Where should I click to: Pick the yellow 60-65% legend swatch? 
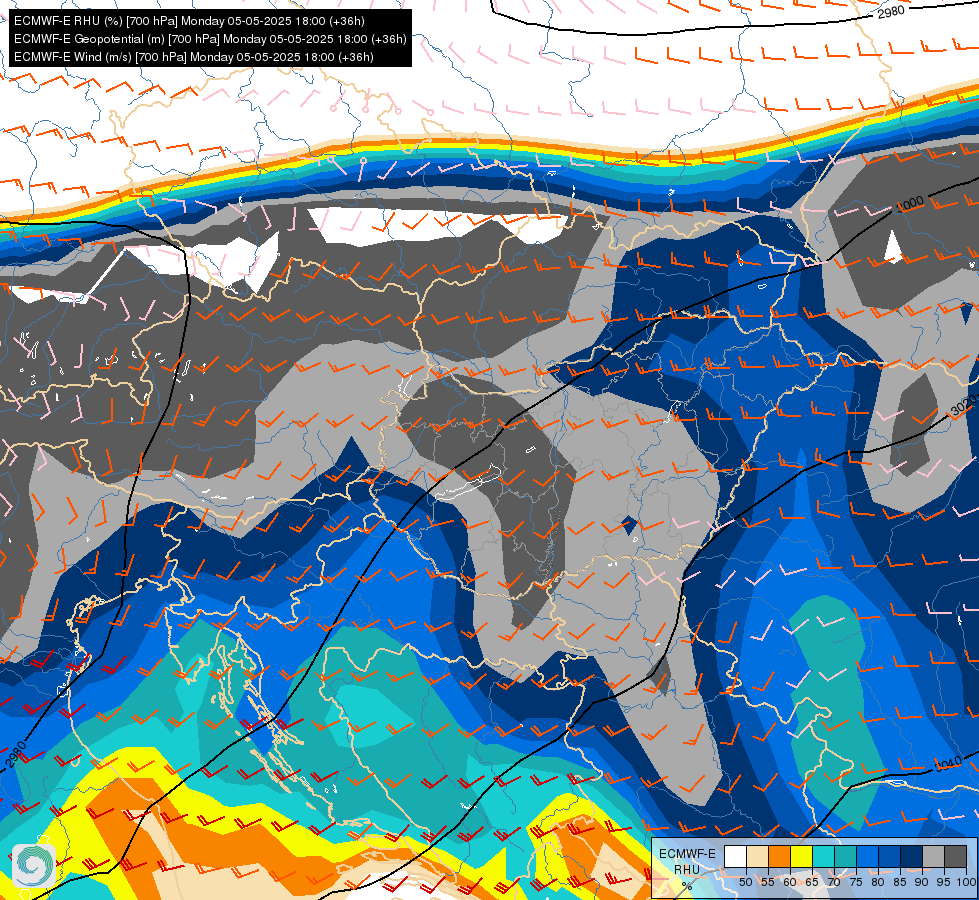(x=802, y=856)
